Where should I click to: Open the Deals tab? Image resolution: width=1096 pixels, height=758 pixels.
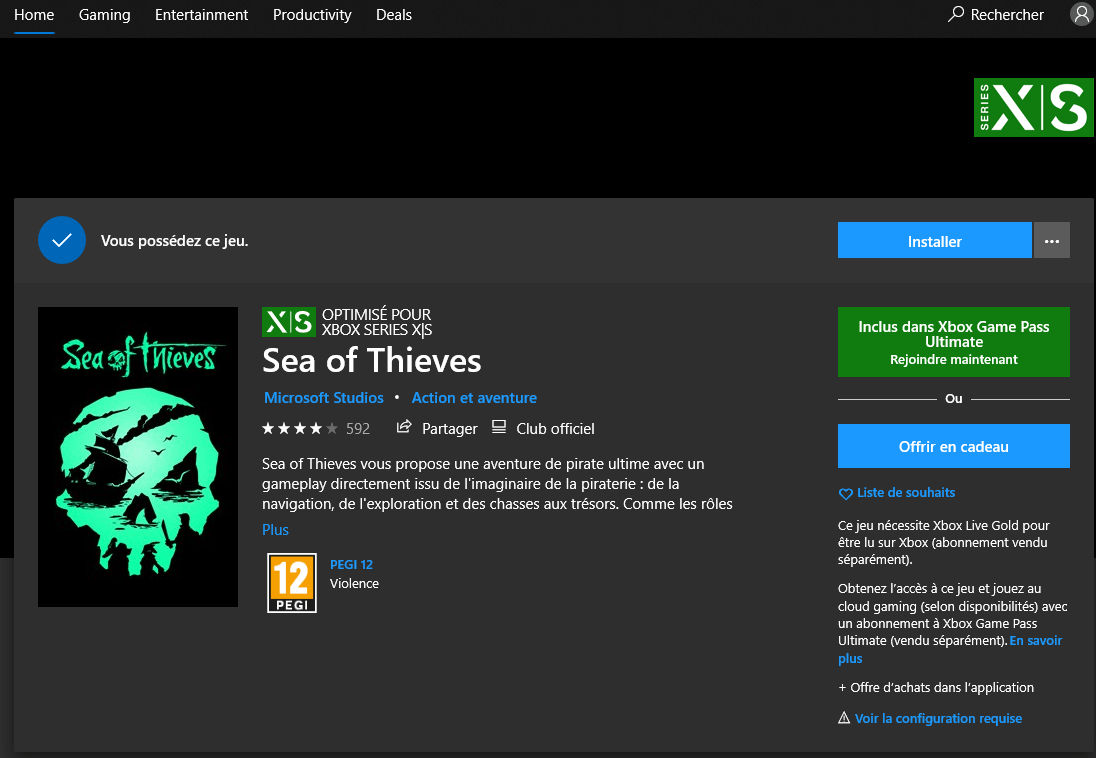pyautogui.click(x=394, y=15)
